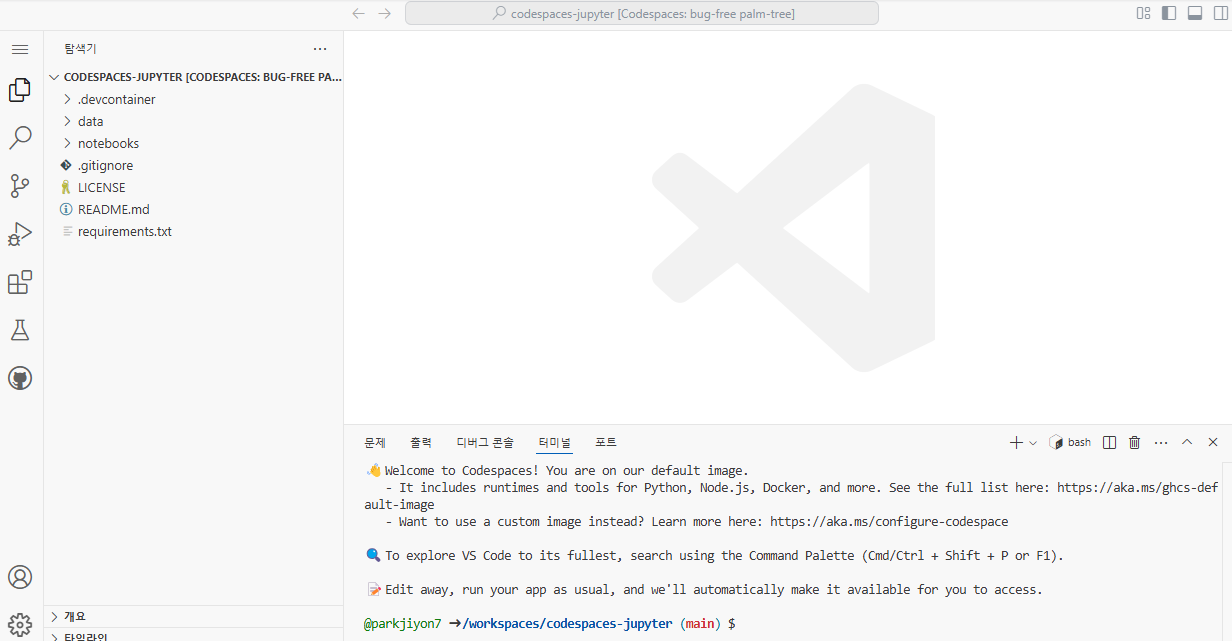Open the Run and Debug view
This screenshot has height=641, width=1232.
20,234
